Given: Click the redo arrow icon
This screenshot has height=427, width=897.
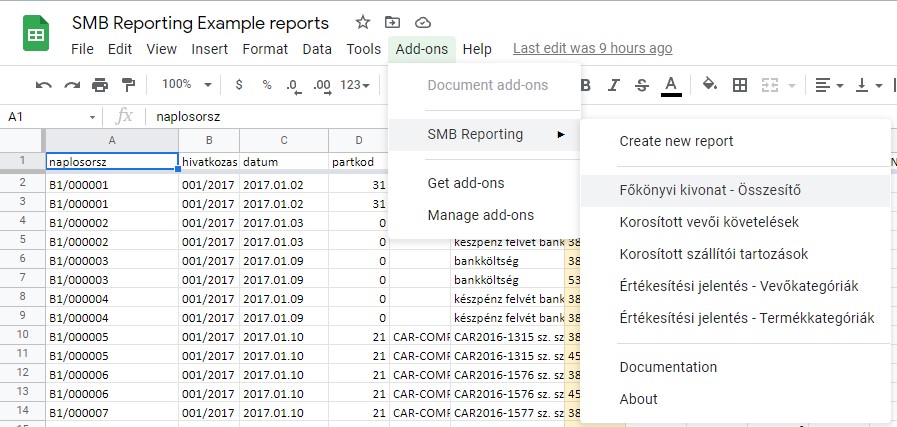Looking at the screenshot, I should (72, 85).
